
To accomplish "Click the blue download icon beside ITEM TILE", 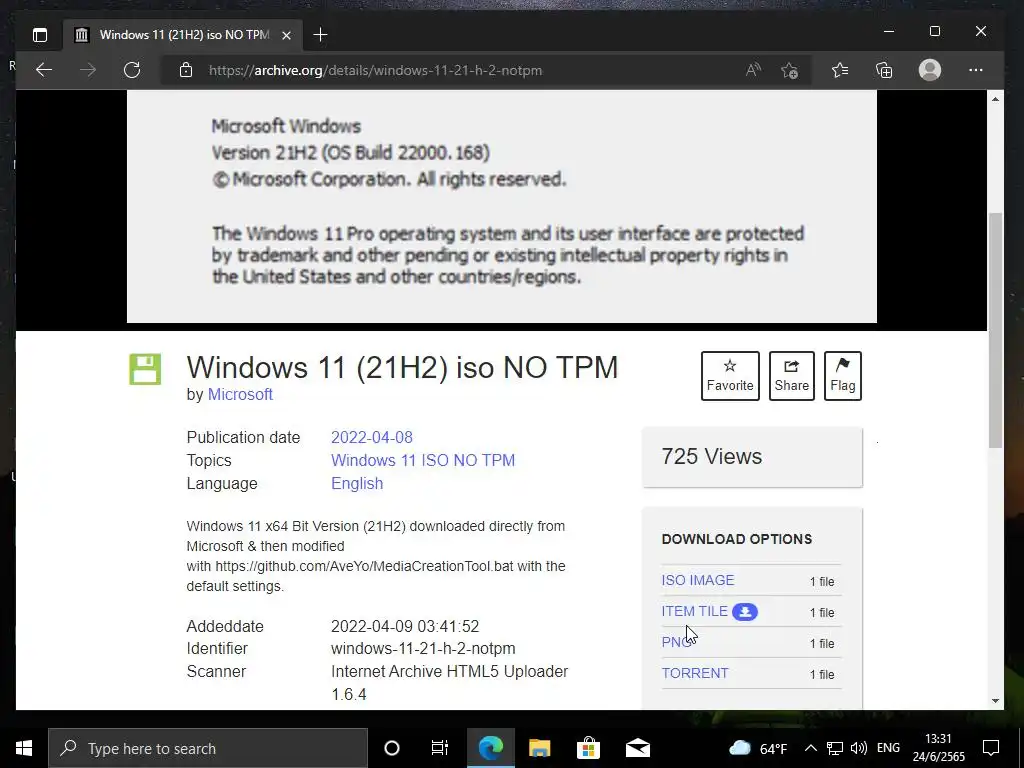I will (744, 612).
